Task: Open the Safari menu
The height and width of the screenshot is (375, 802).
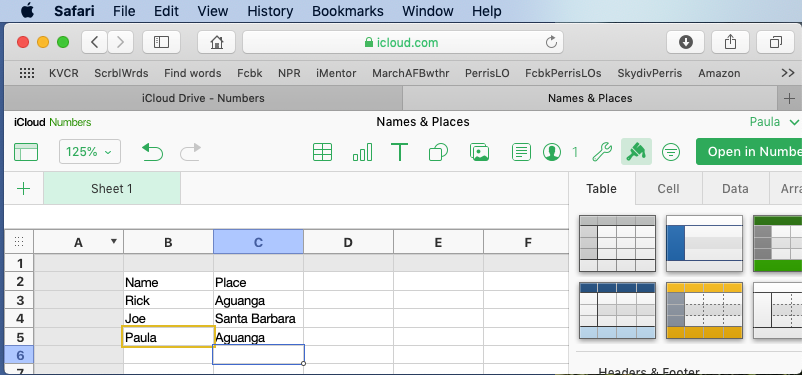Action: pyautogui.click(x=74, y=11)
